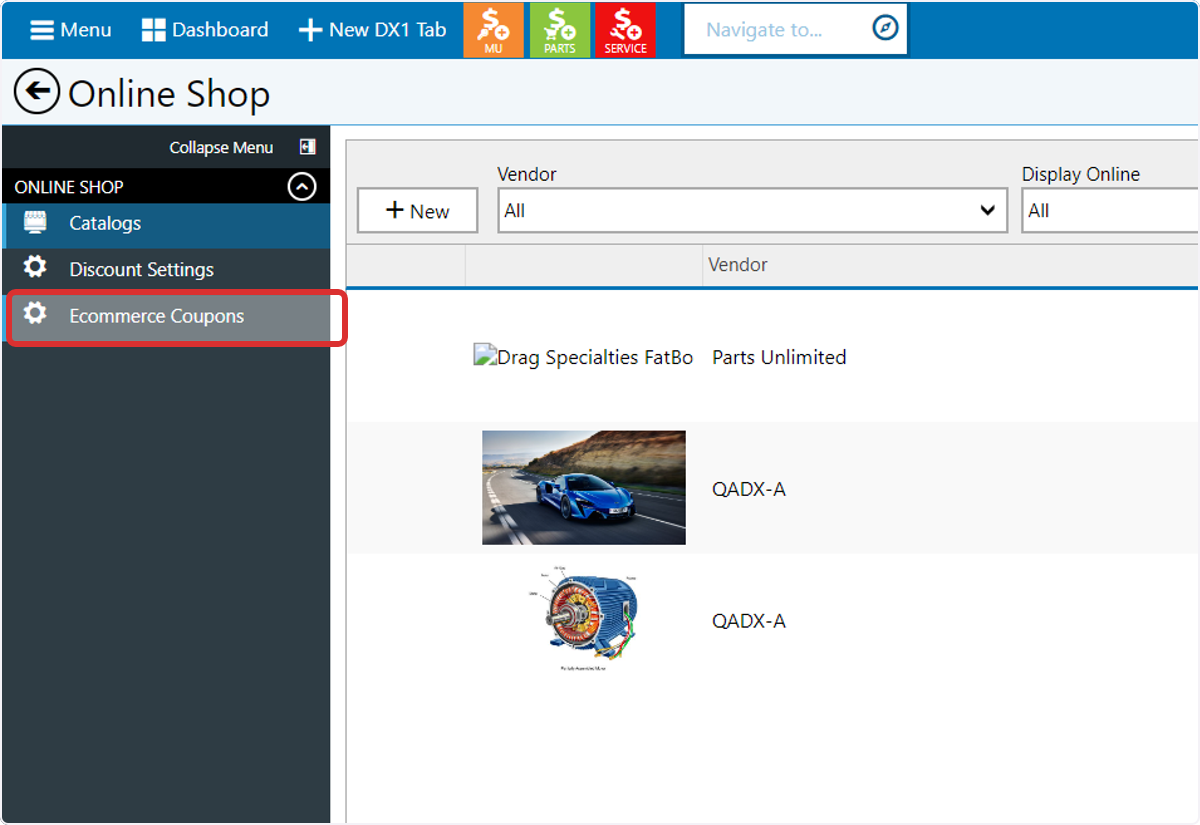The width and height of the screenshot is (1200, 825).
Task: Click the blue sports car thumbnail
Action: pyautogui.click(x=584, y=488)
